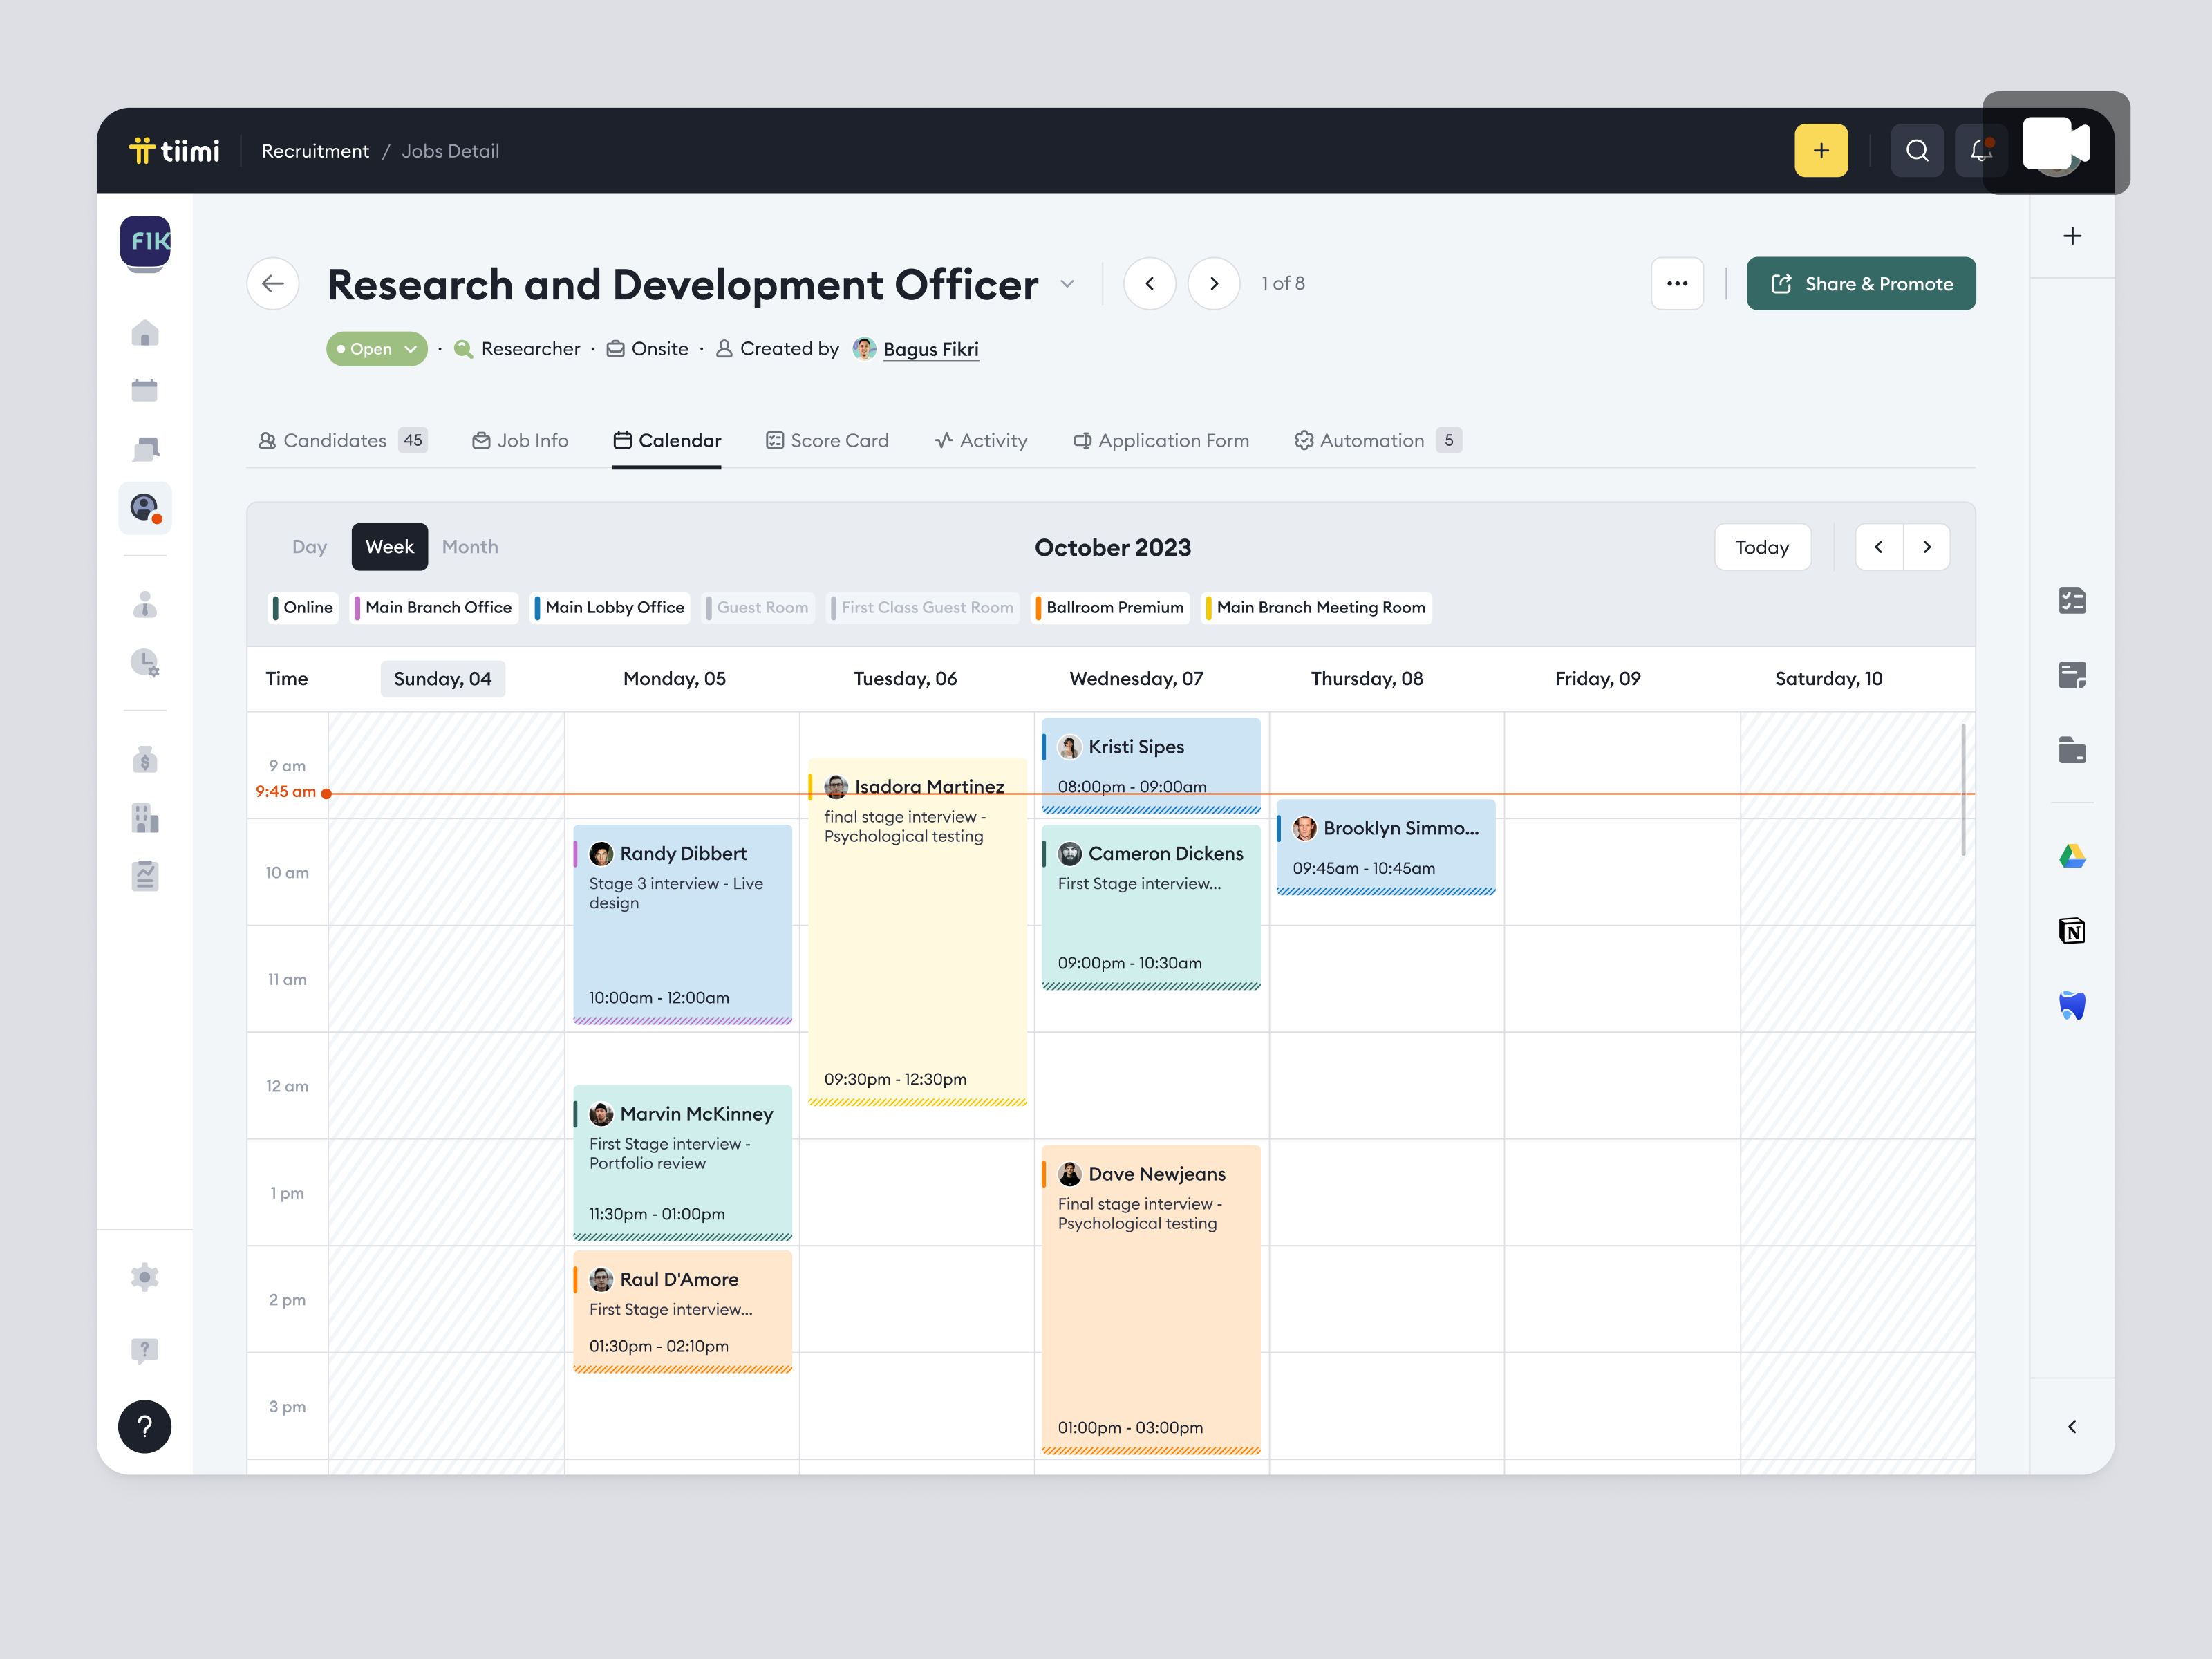Open the notifications bell icon
The width and height of the screenshot is (2212, 1659).
[x=1981, y=150]
